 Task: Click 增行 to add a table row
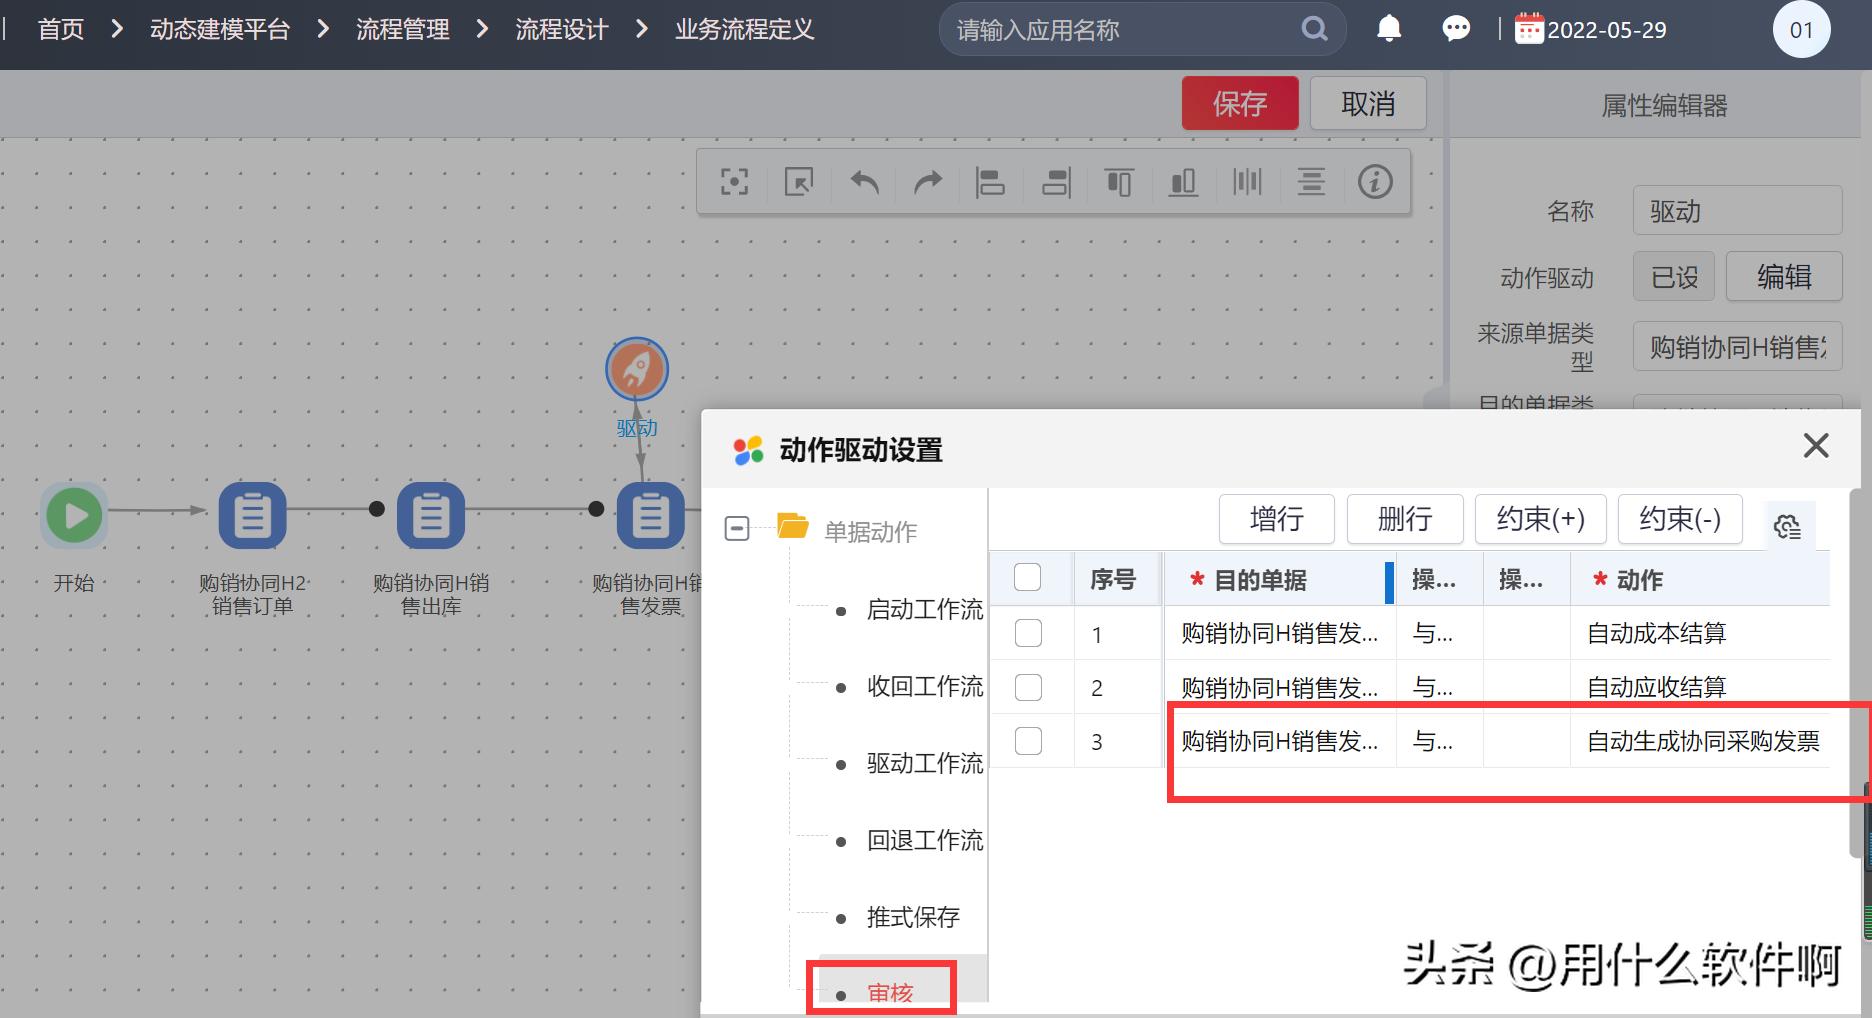(1276, 519)
